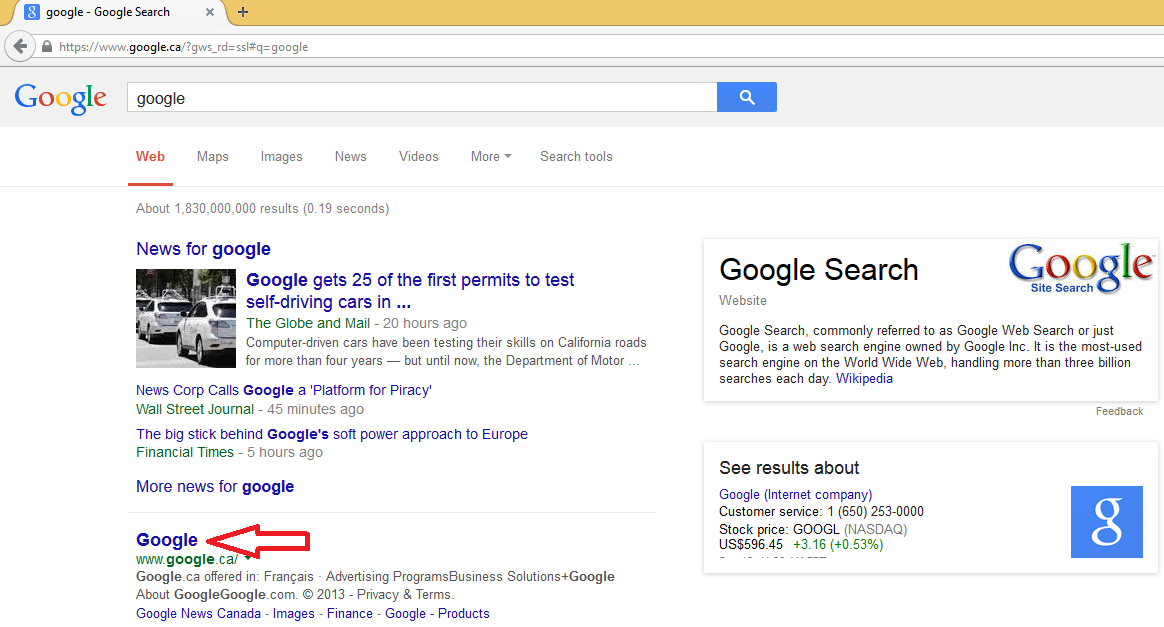1164x627 pixels.
Task: Click the blue magnifier search button
Action: 747,97
